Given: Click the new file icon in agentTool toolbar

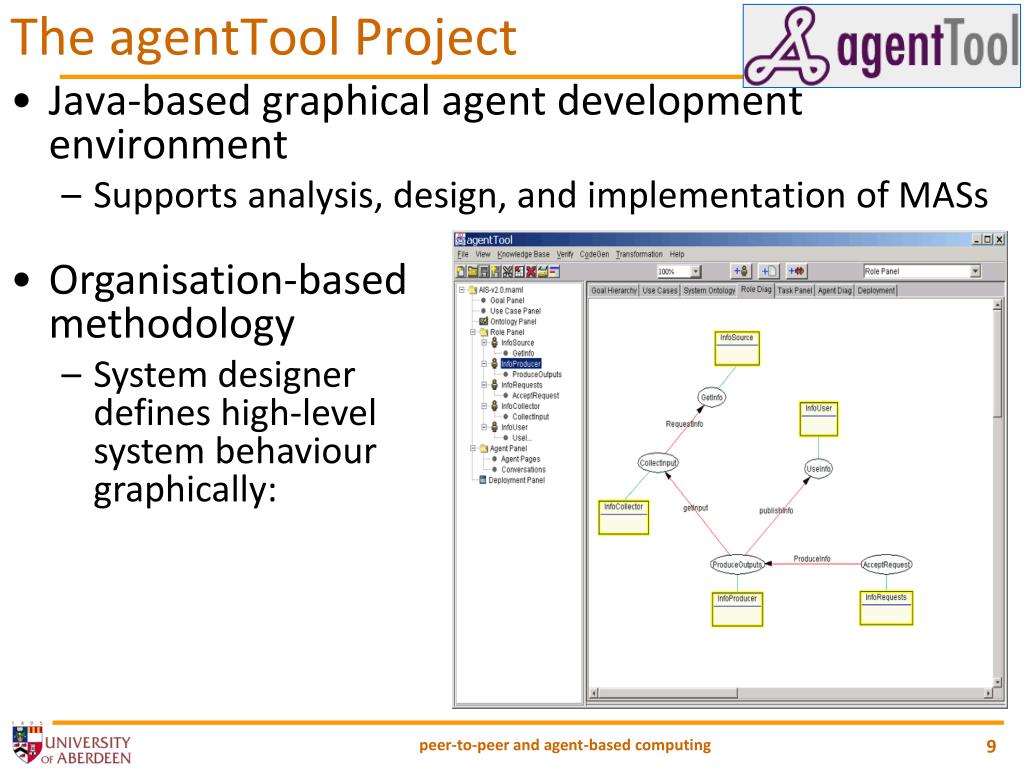Looking at the screenshot, I should [x=460, y=272].
